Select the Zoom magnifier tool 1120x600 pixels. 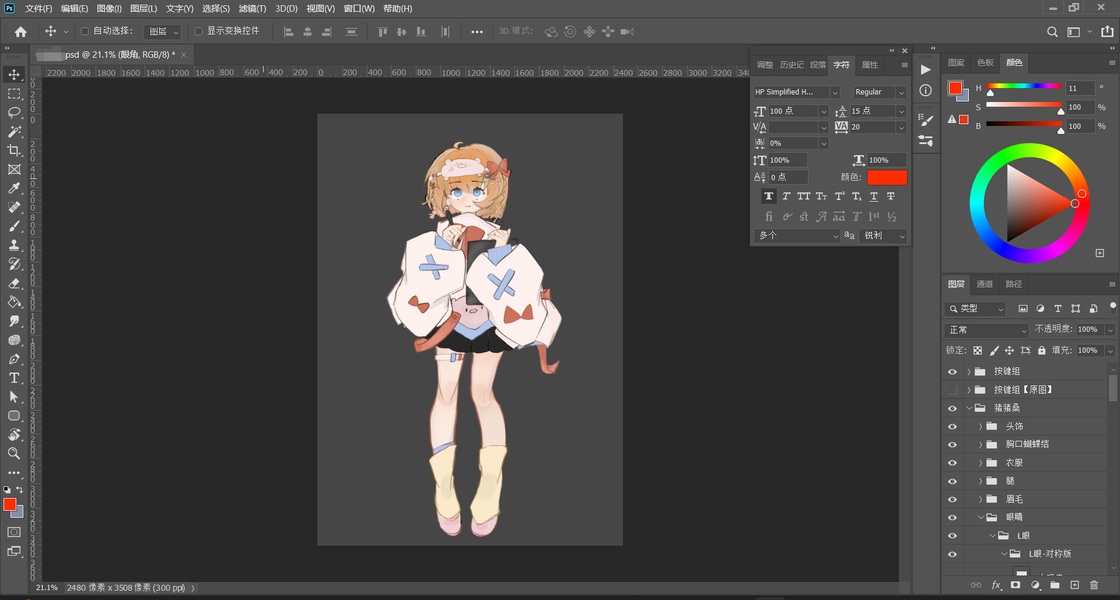pyautogui.click(x=14, y=453)
